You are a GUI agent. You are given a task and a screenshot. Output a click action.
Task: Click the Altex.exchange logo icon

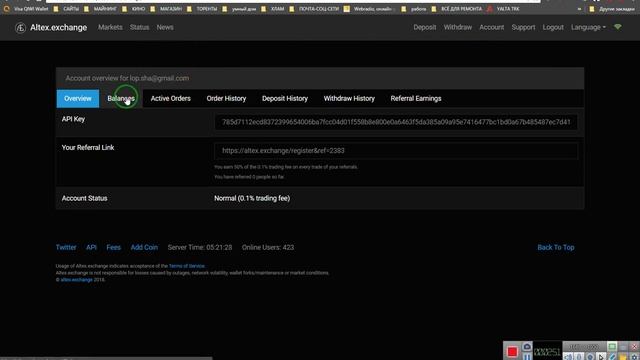tap(20, 28)
